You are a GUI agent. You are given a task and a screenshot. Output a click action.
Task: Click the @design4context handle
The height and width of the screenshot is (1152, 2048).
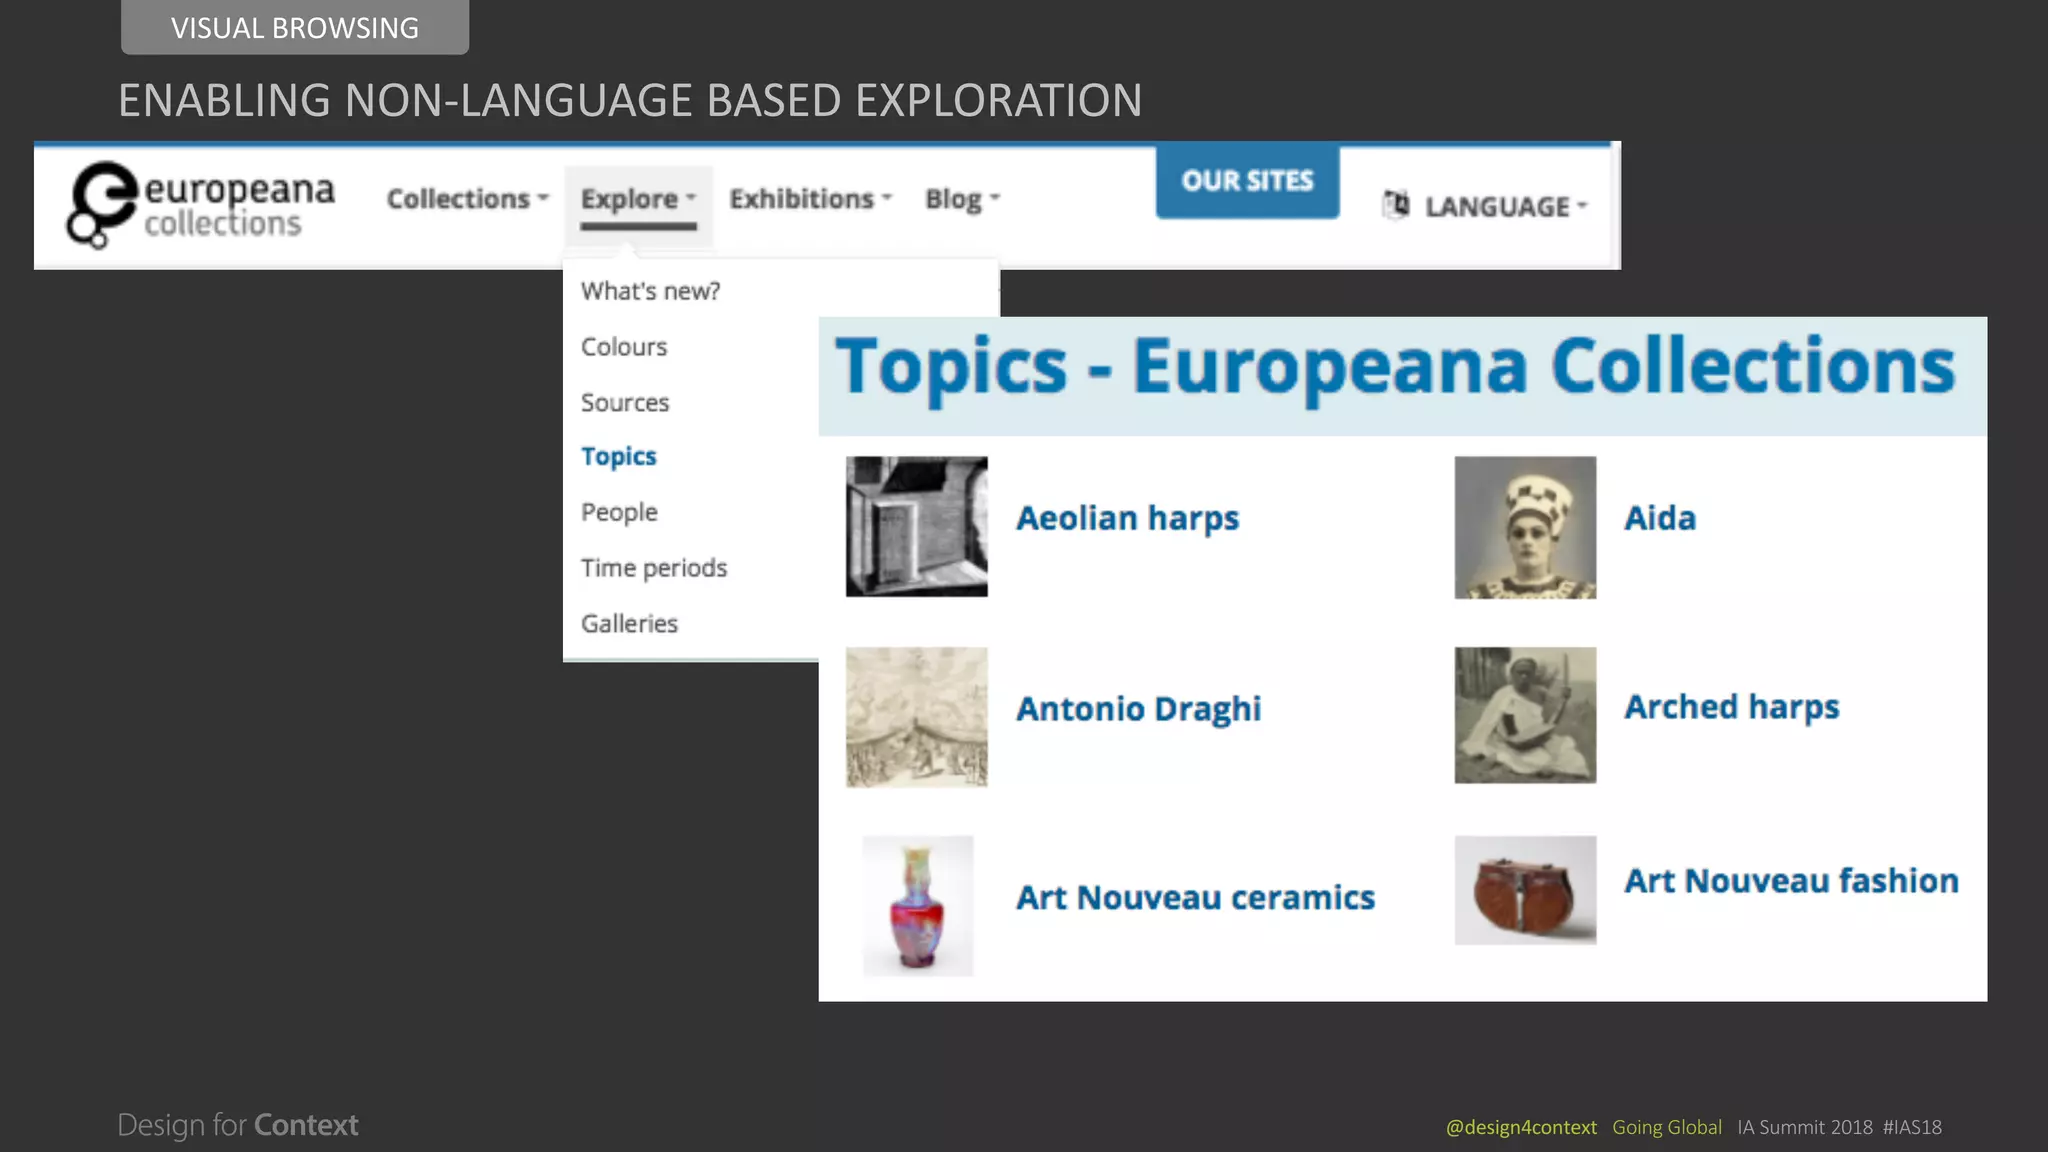(1521, 1127)
